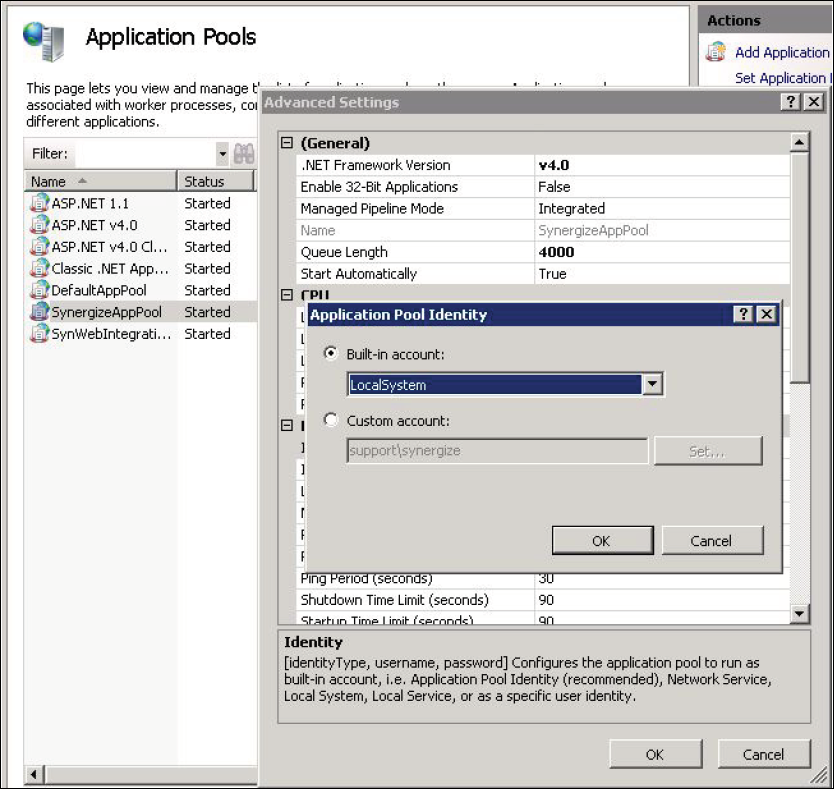
Task: Click the SynergizeAppPool icon
Action: pyautogui.click(x=39, y=312)
